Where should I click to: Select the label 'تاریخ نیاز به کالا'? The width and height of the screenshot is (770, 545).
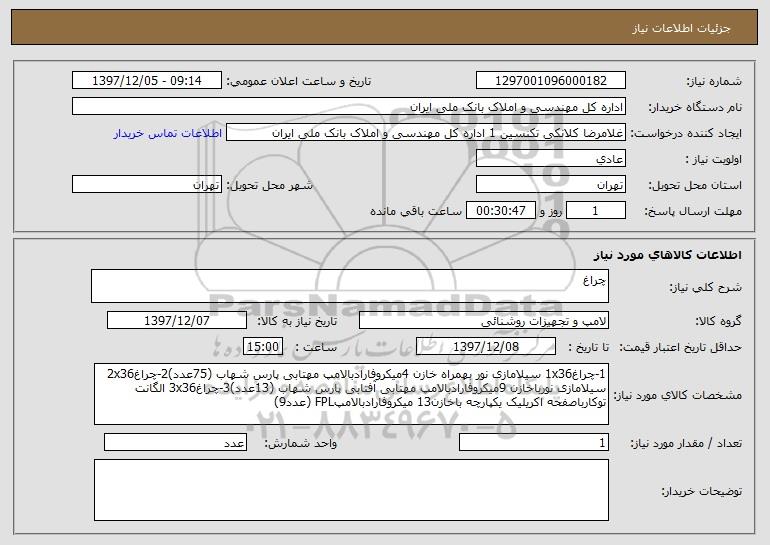click(x=297, y=322)
